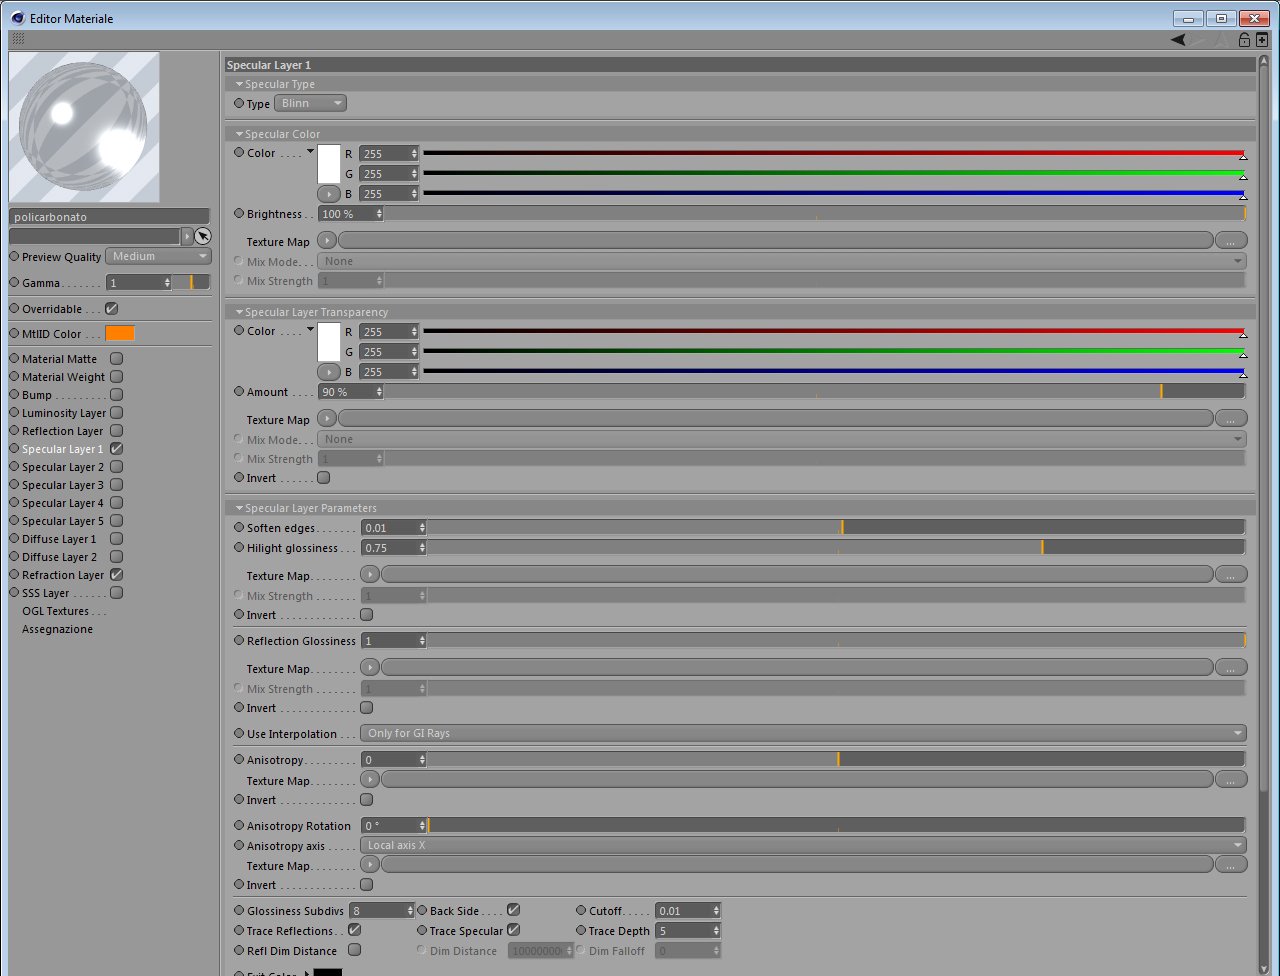This screenshot has height=976, width=1280.
Task: Toggle the Trace Reflections checkbox
Action: (x=354, y=930)
